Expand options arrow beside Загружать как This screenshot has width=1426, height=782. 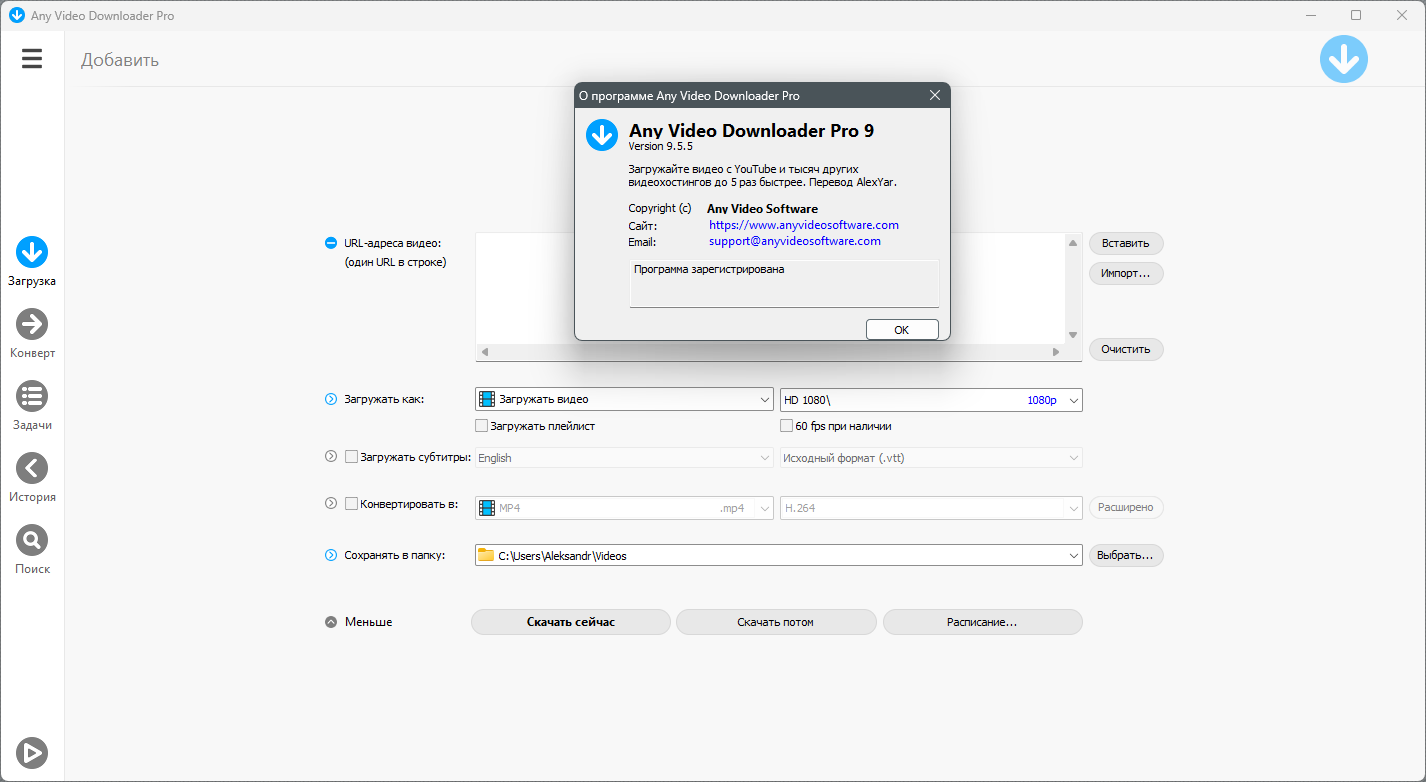(x=331, y=399)
